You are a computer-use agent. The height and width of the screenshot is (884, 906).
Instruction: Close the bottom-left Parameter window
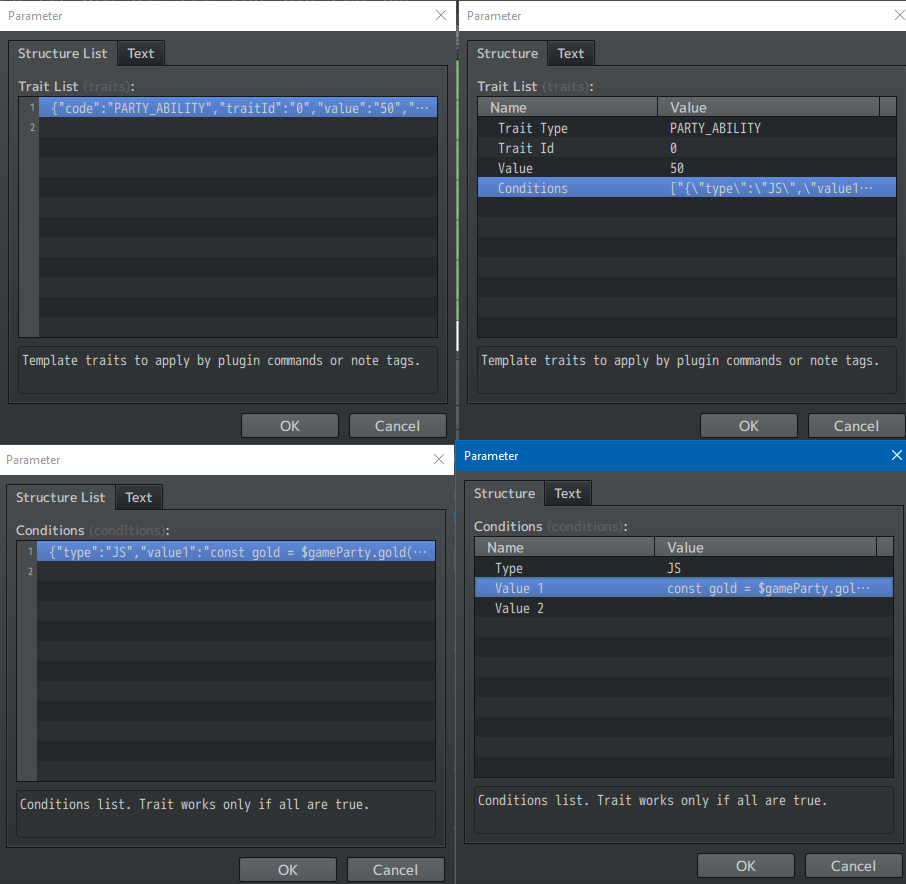tap(439, 459)
